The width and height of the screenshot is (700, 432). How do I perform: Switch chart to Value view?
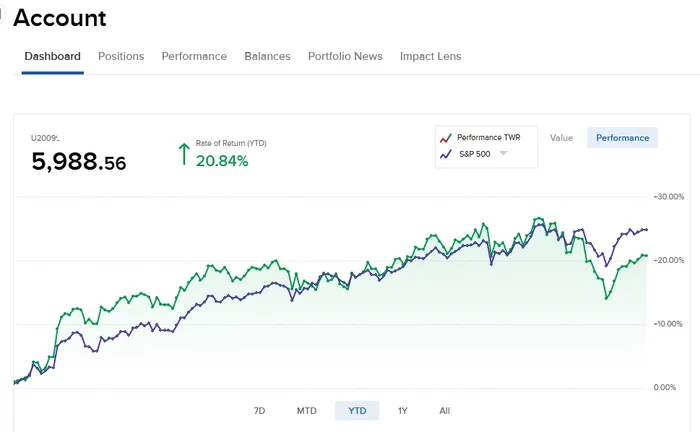[561, 138]
